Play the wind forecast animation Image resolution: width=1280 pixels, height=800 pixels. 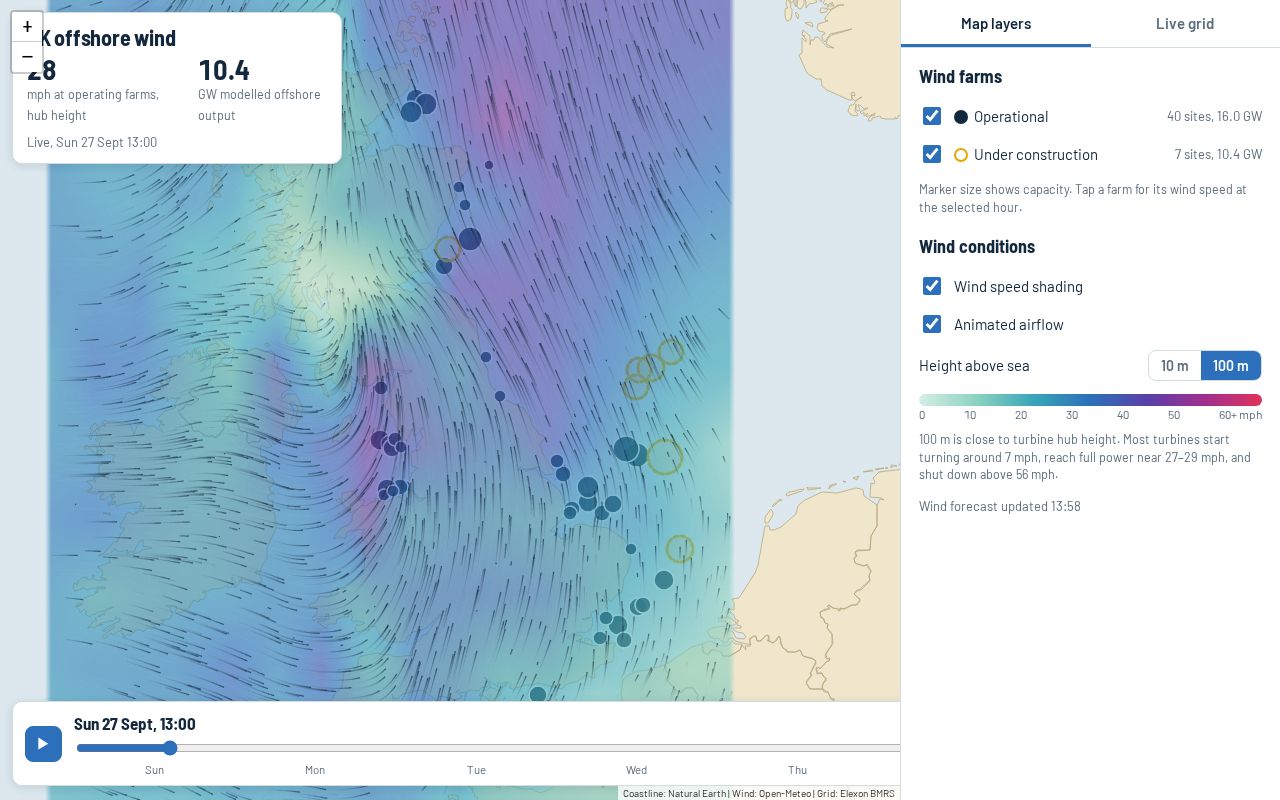(43, 743)
